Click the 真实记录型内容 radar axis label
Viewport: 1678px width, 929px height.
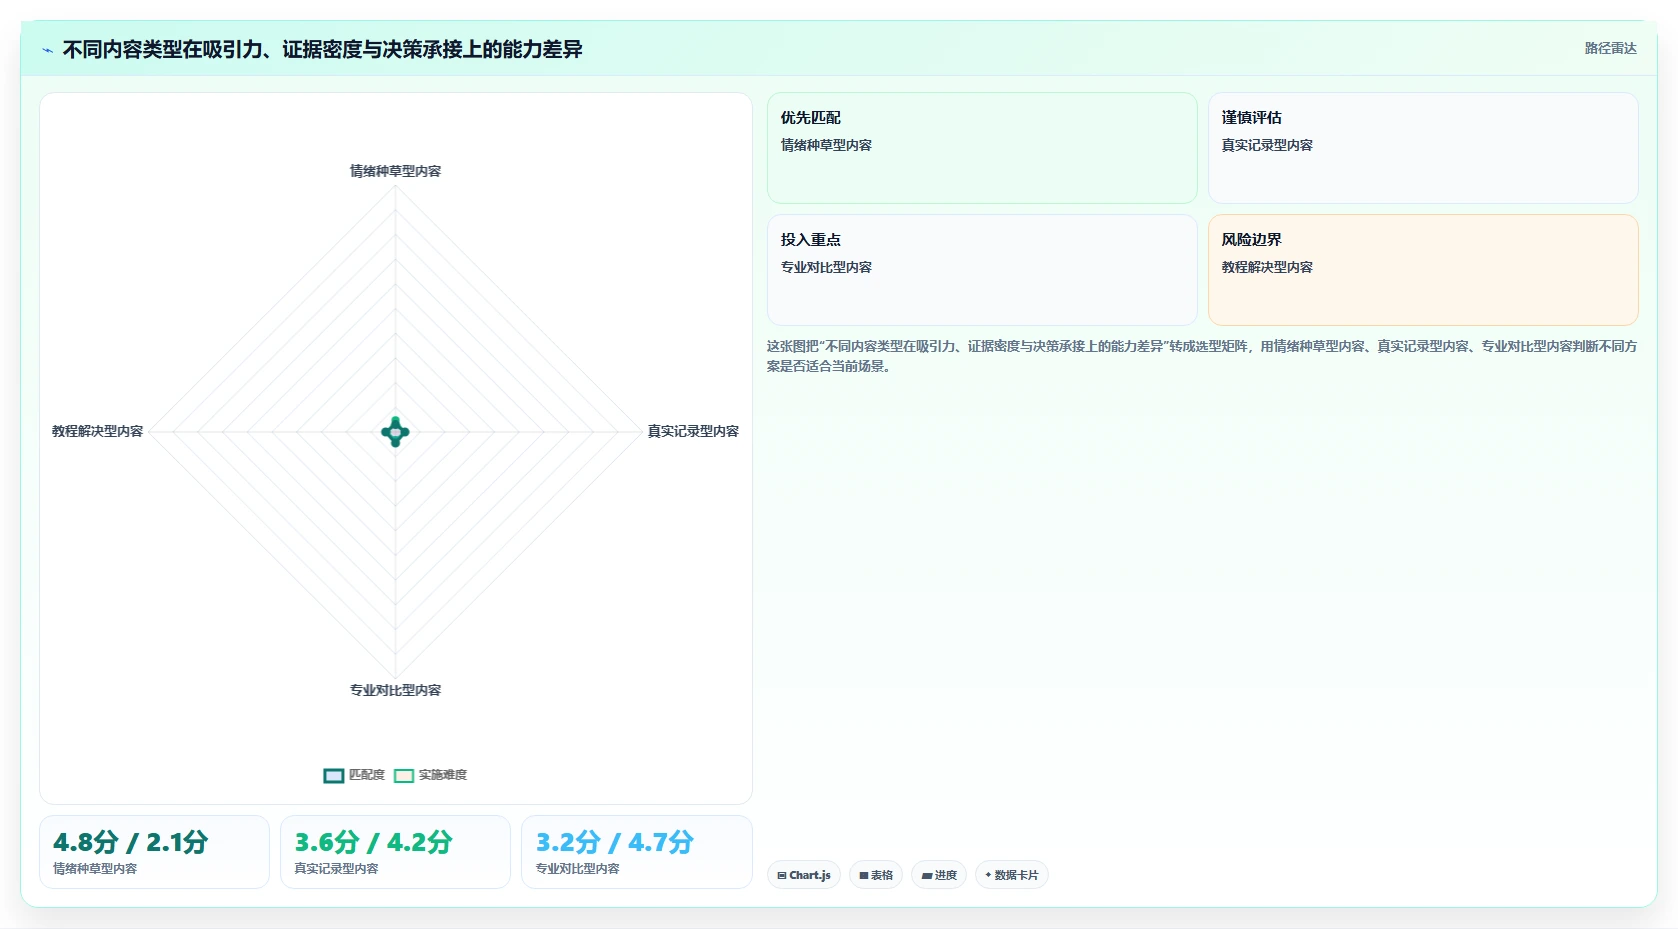[693, 431]
